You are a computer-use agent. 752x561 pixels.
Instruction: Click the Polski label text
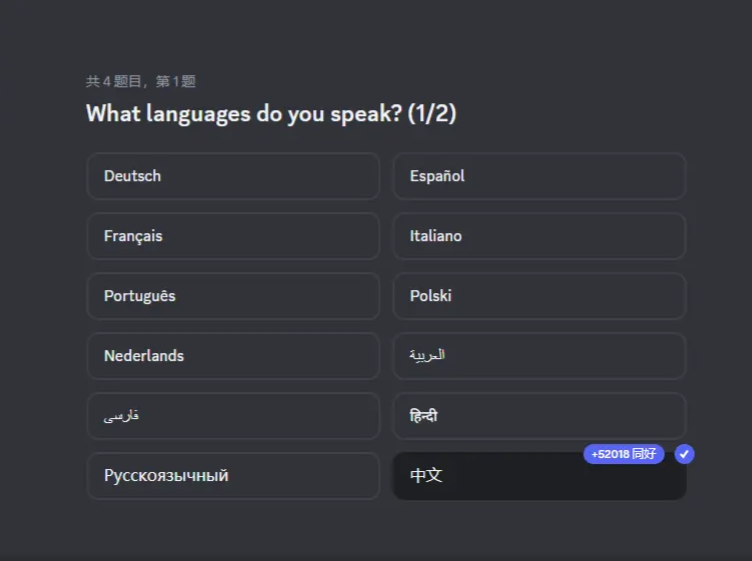click(431, 296)
